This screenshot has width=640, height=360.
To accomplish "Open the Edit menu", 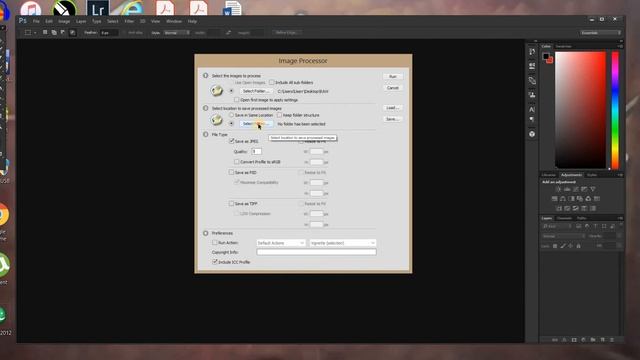I will [x=49, y=21].
